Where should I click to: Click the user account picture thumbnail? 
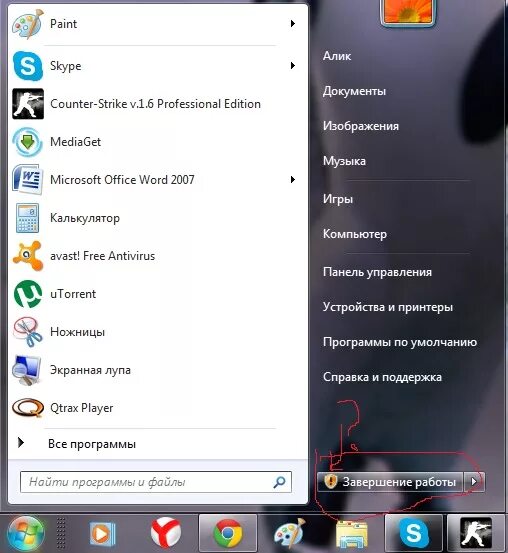pos(408,12)
